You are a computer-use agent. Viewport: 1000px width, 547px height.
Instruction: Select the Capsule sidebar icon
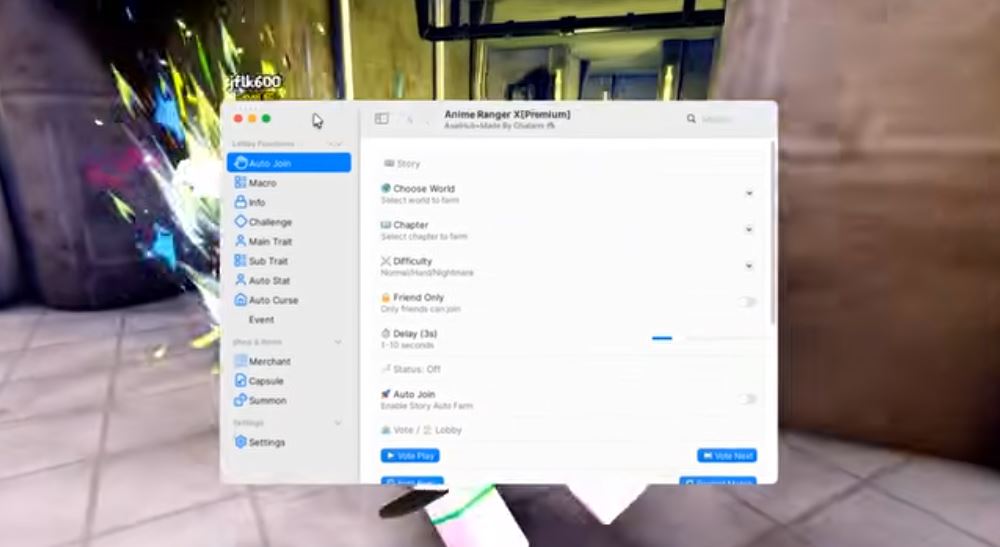[240, 381]
